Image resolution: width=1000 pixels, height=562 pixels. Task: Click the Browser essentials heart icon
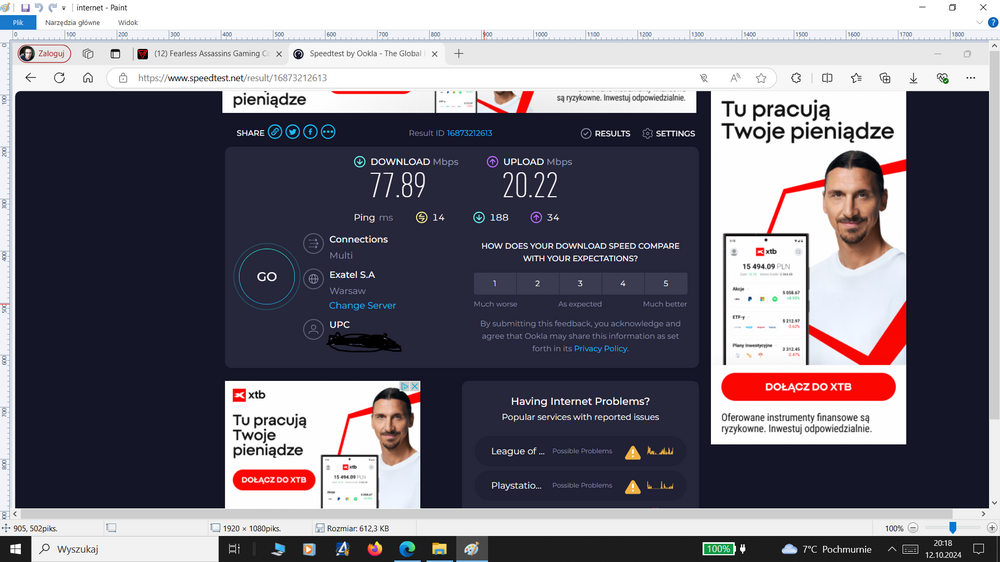(942, 78)
